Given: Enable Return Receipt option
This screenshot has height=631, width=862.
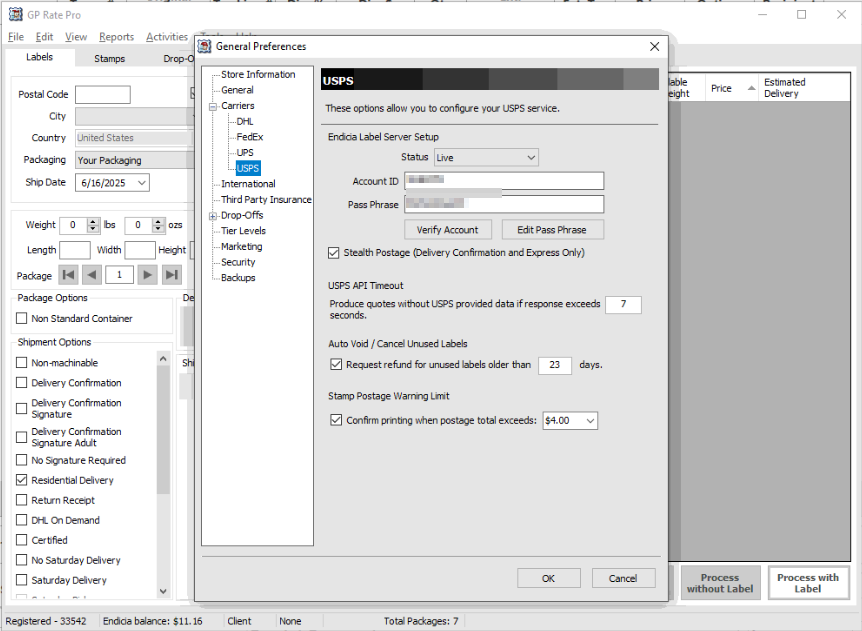Looking at the screenshot, I should (21, 500).
